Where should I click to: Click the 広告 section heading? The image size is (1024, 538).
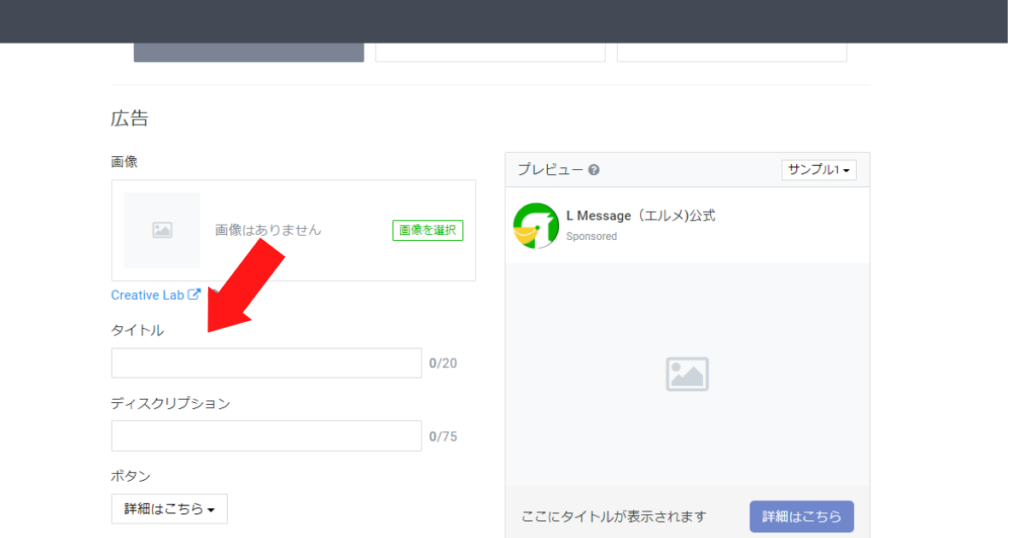[x=129, y=118]
